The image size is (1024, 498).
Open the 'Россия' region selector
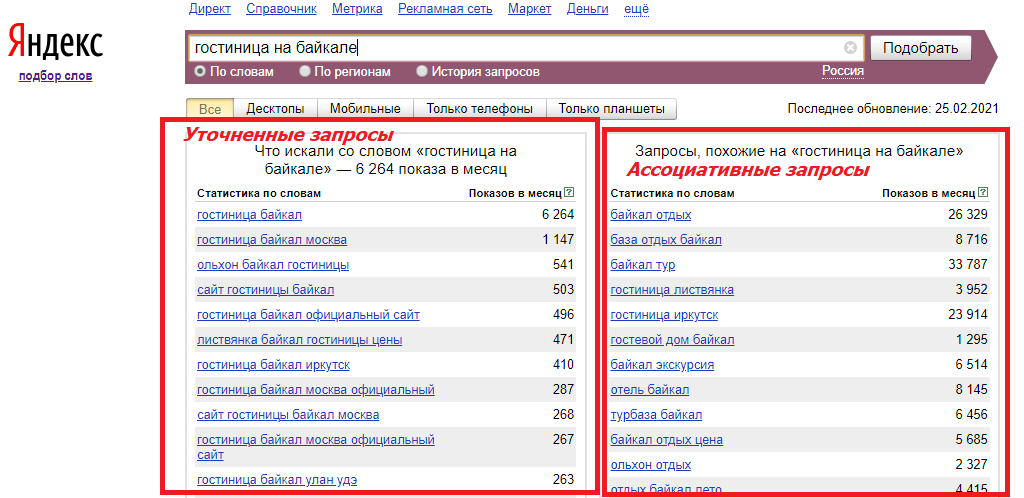click(x=843, y=71)
